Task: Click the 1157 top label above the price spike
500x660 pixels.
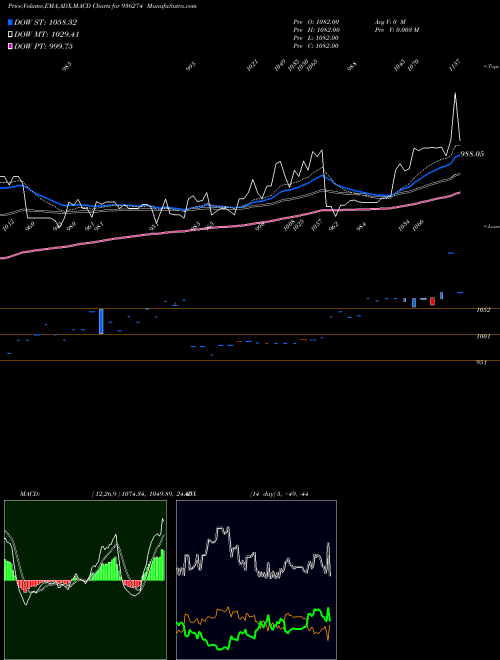Action: [x=455, y=66]
